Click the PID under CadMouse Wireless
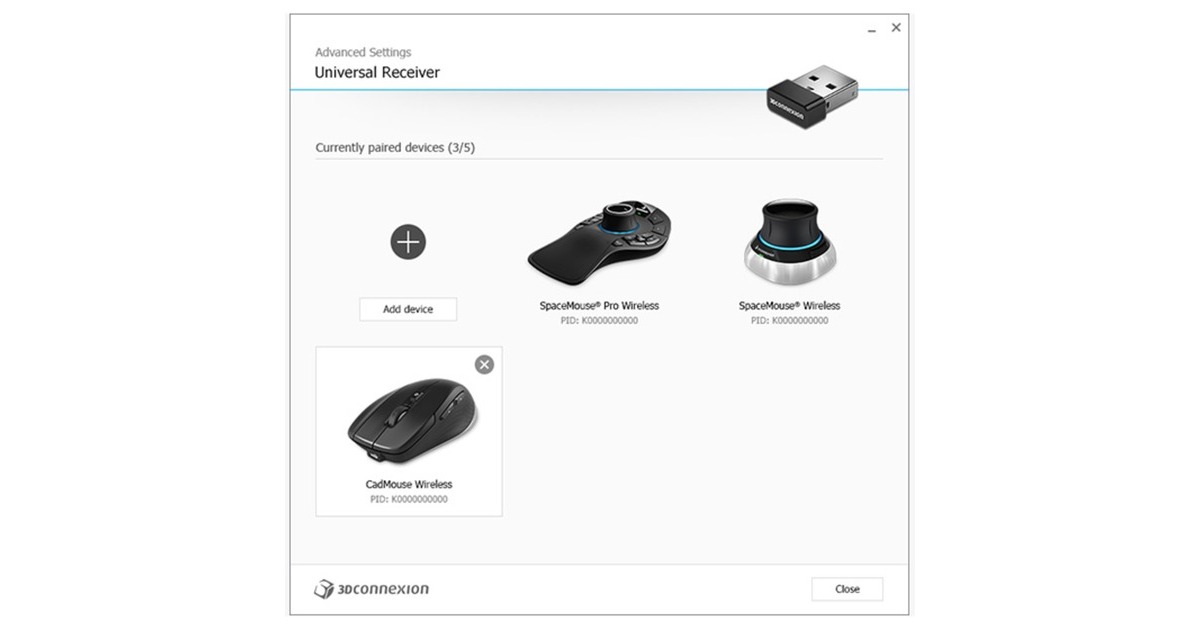1200x630 pixels. click(409, 499)
